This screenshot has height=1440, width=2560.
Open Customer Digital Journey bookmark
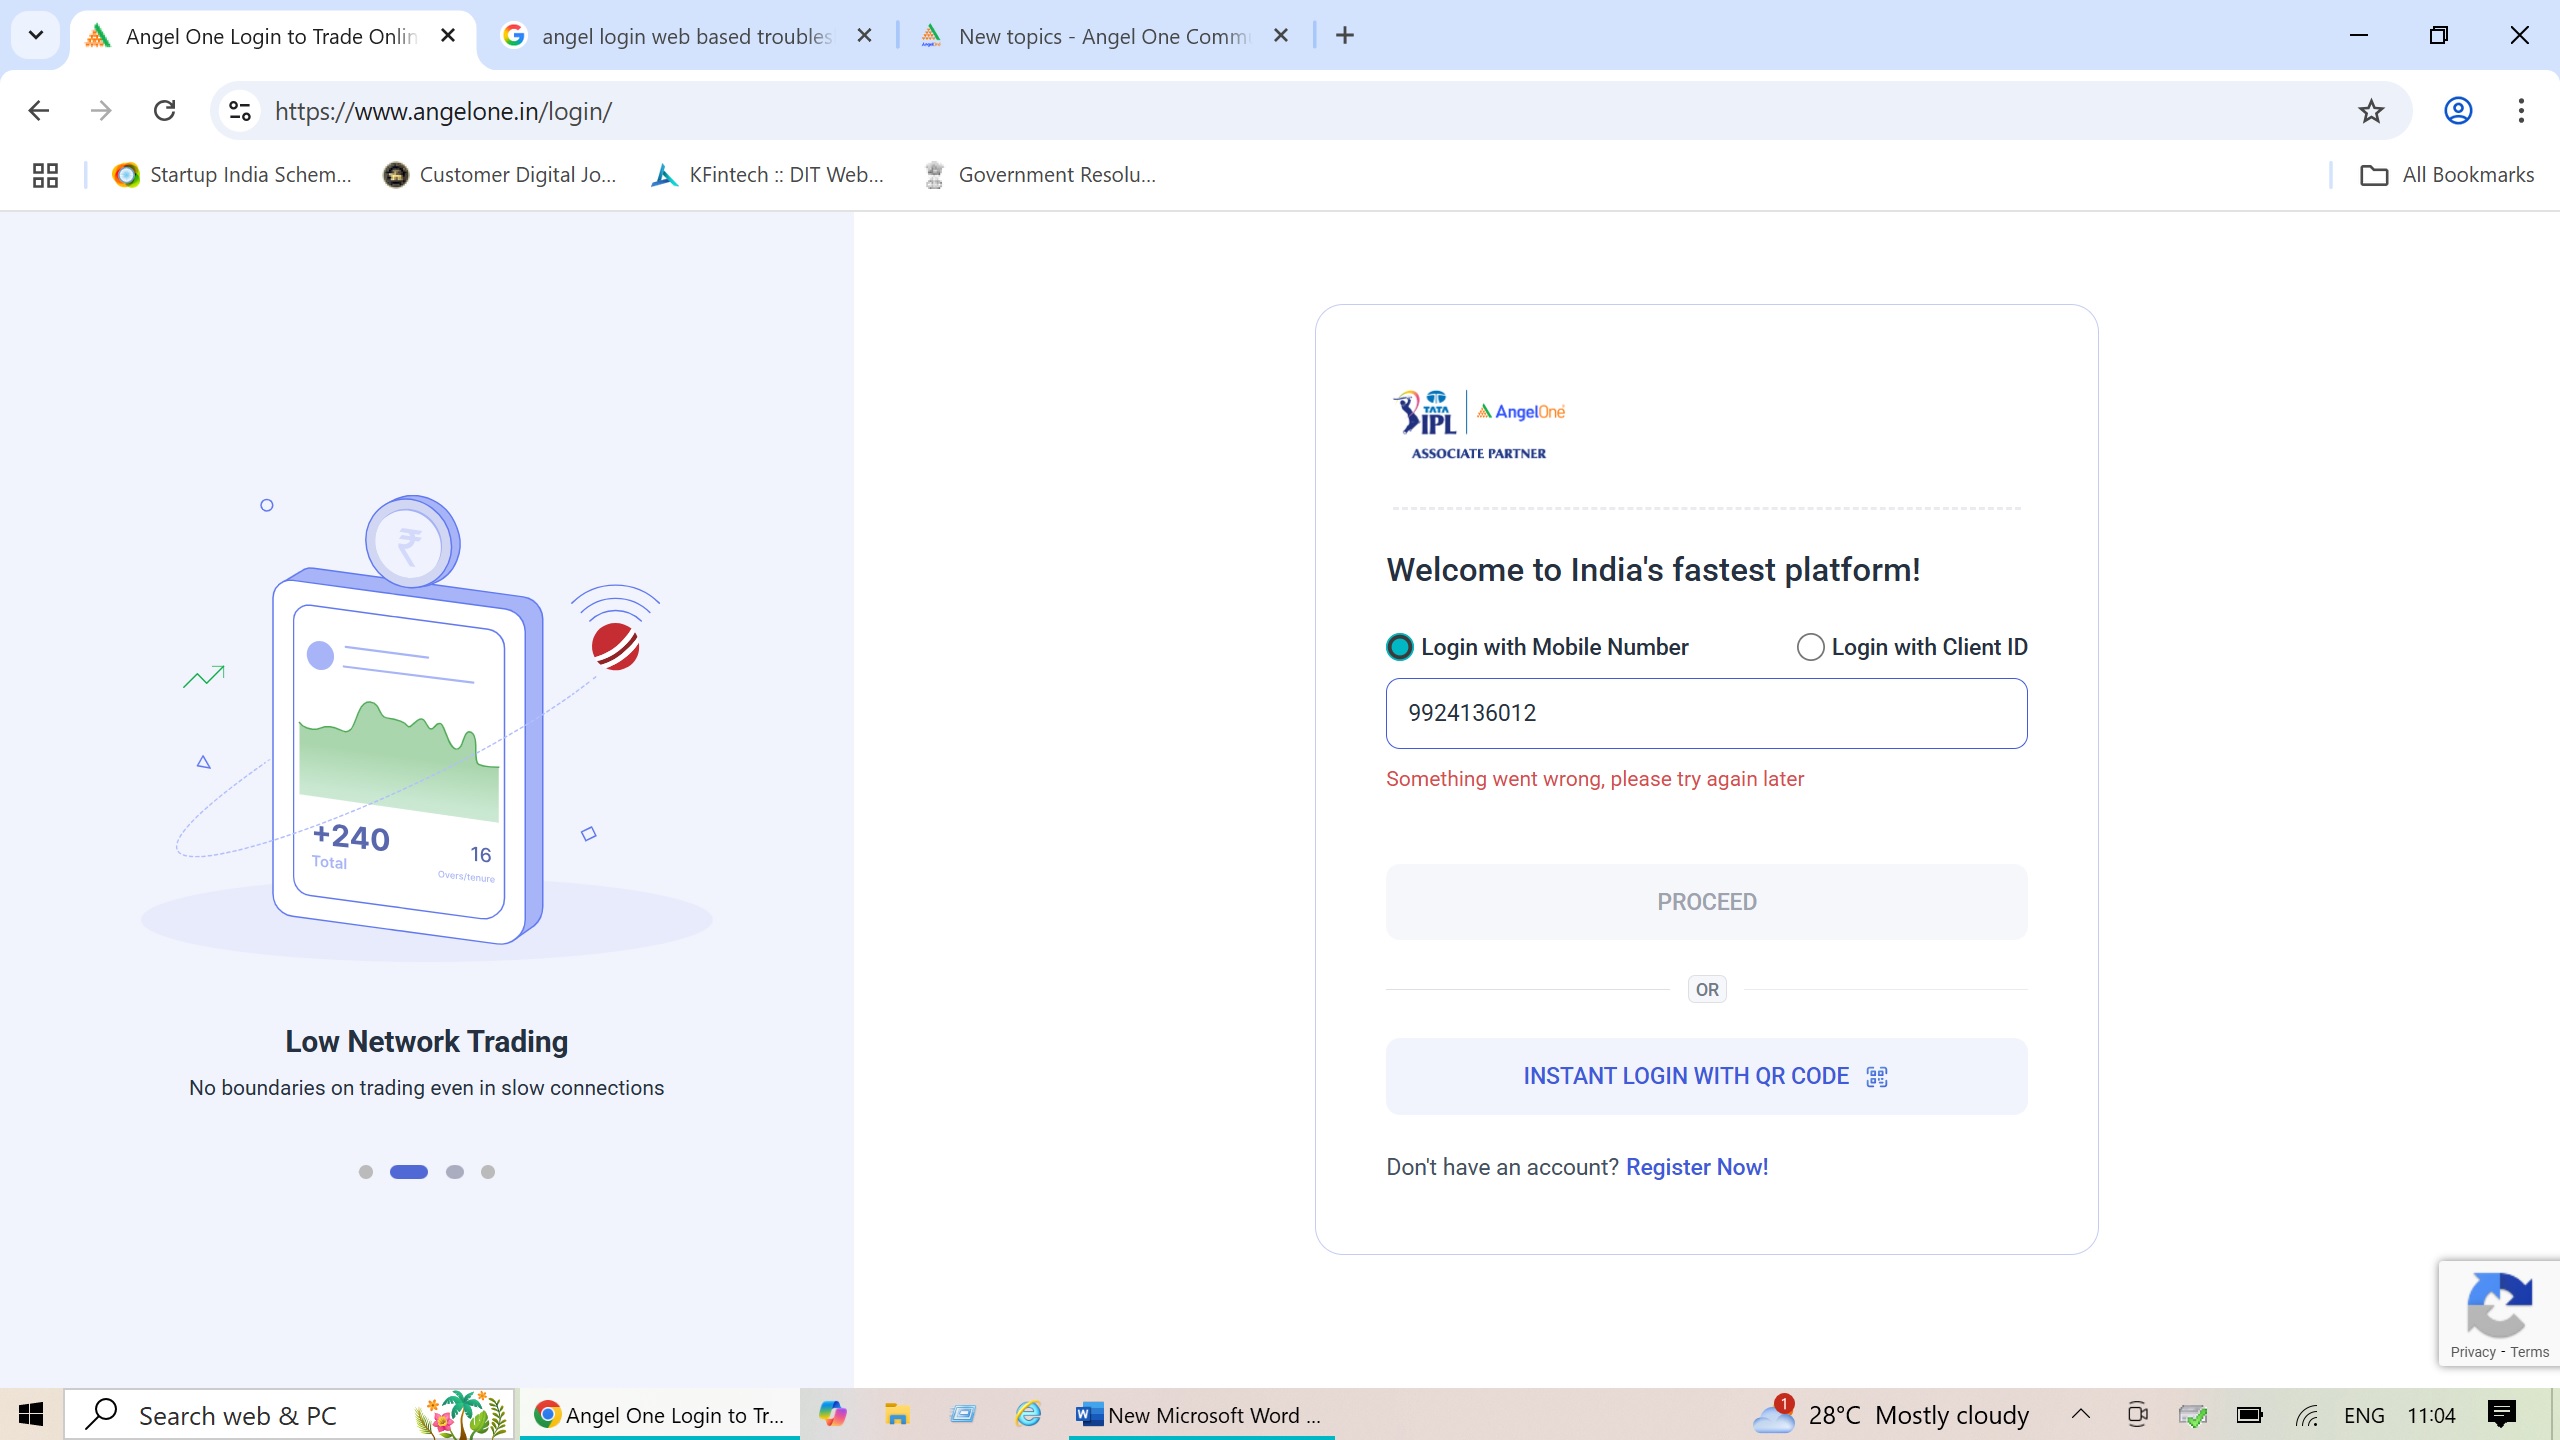click(500, 175)
